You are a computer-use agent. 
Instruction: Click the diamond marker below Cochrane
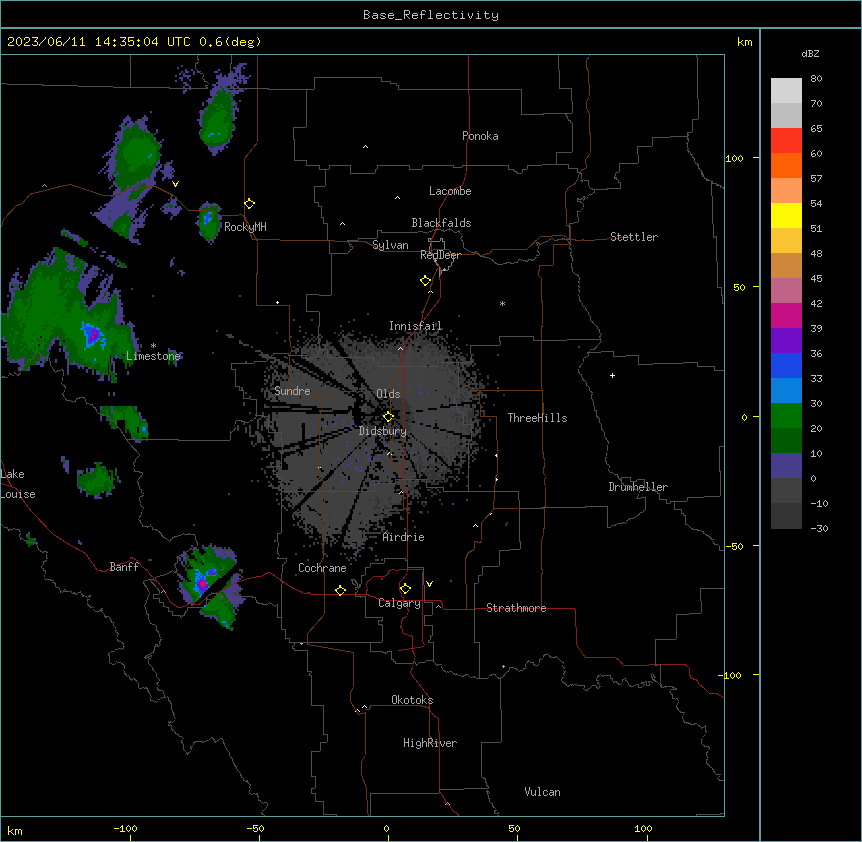(x=340, y=590)
